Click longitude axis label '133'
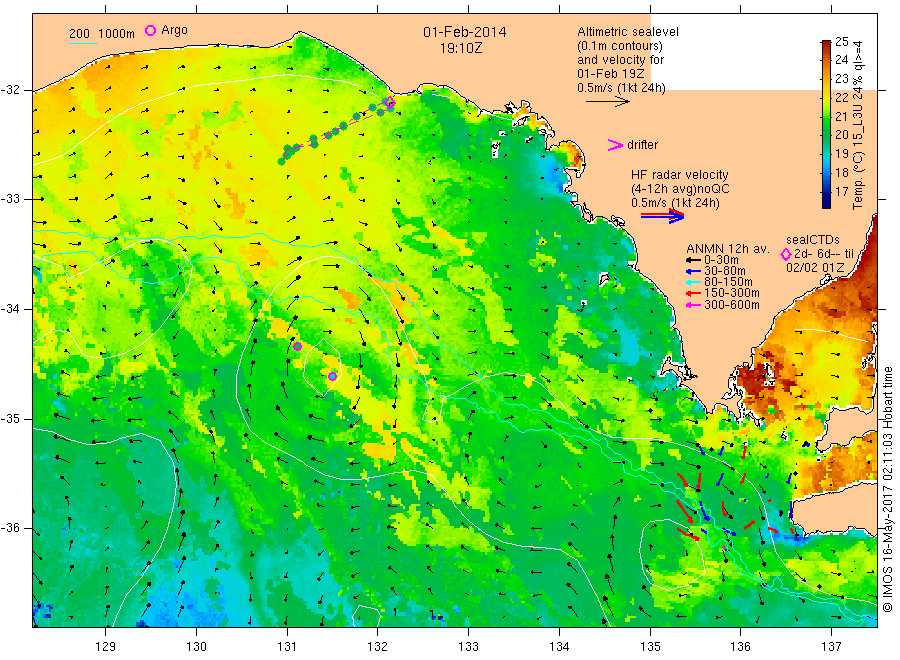Viewport: 900px width, 660px height. pyautogui.click(x=468, y=647)
